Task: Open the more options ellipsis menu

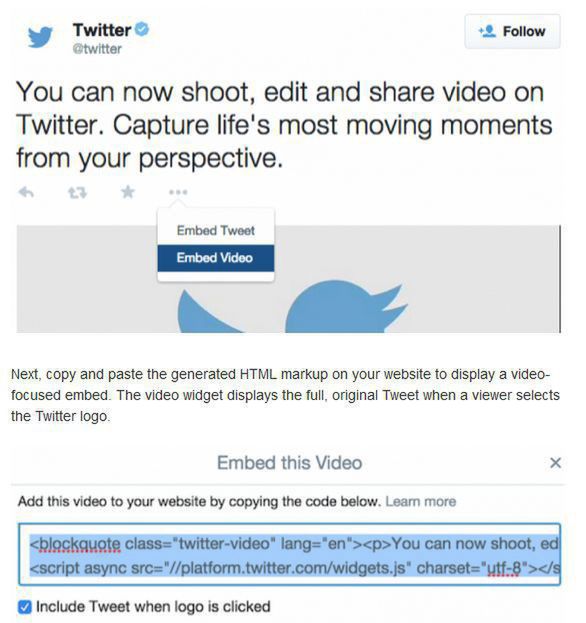Action: point(178,192)
